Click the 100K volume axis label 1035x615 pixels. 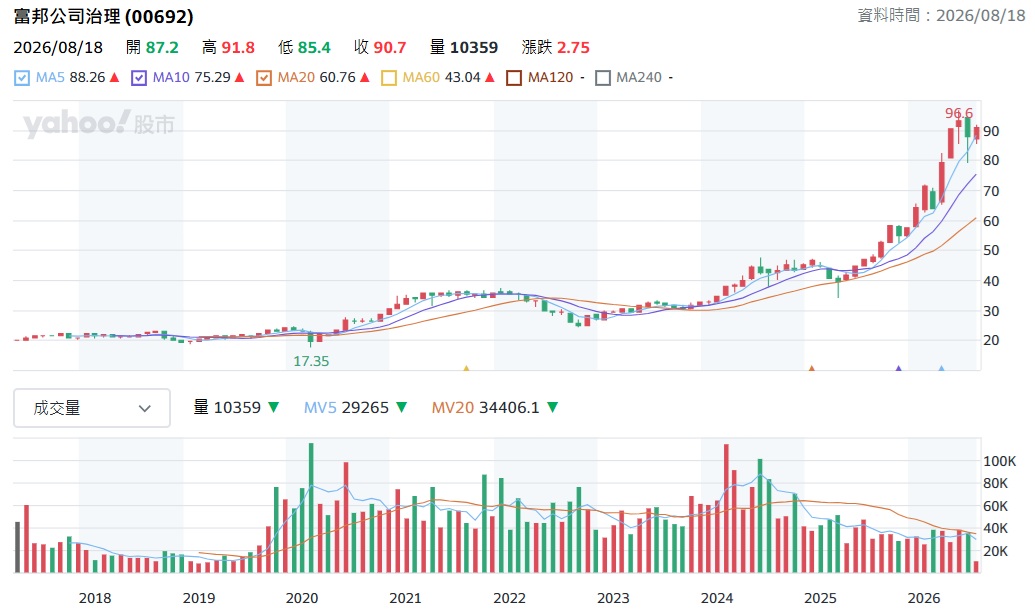click(x=999, y=461)
